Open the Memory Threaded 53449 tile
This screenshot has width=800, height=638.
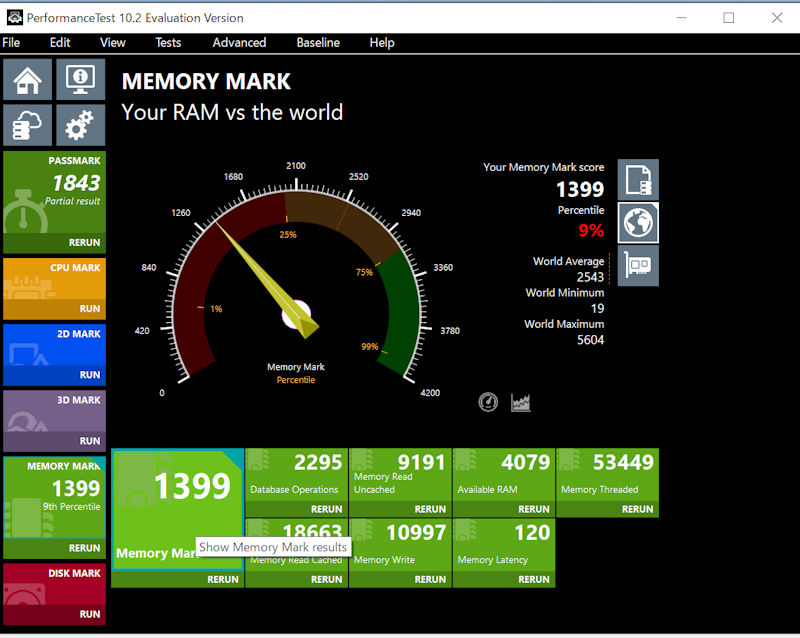(x=608, y=475)
